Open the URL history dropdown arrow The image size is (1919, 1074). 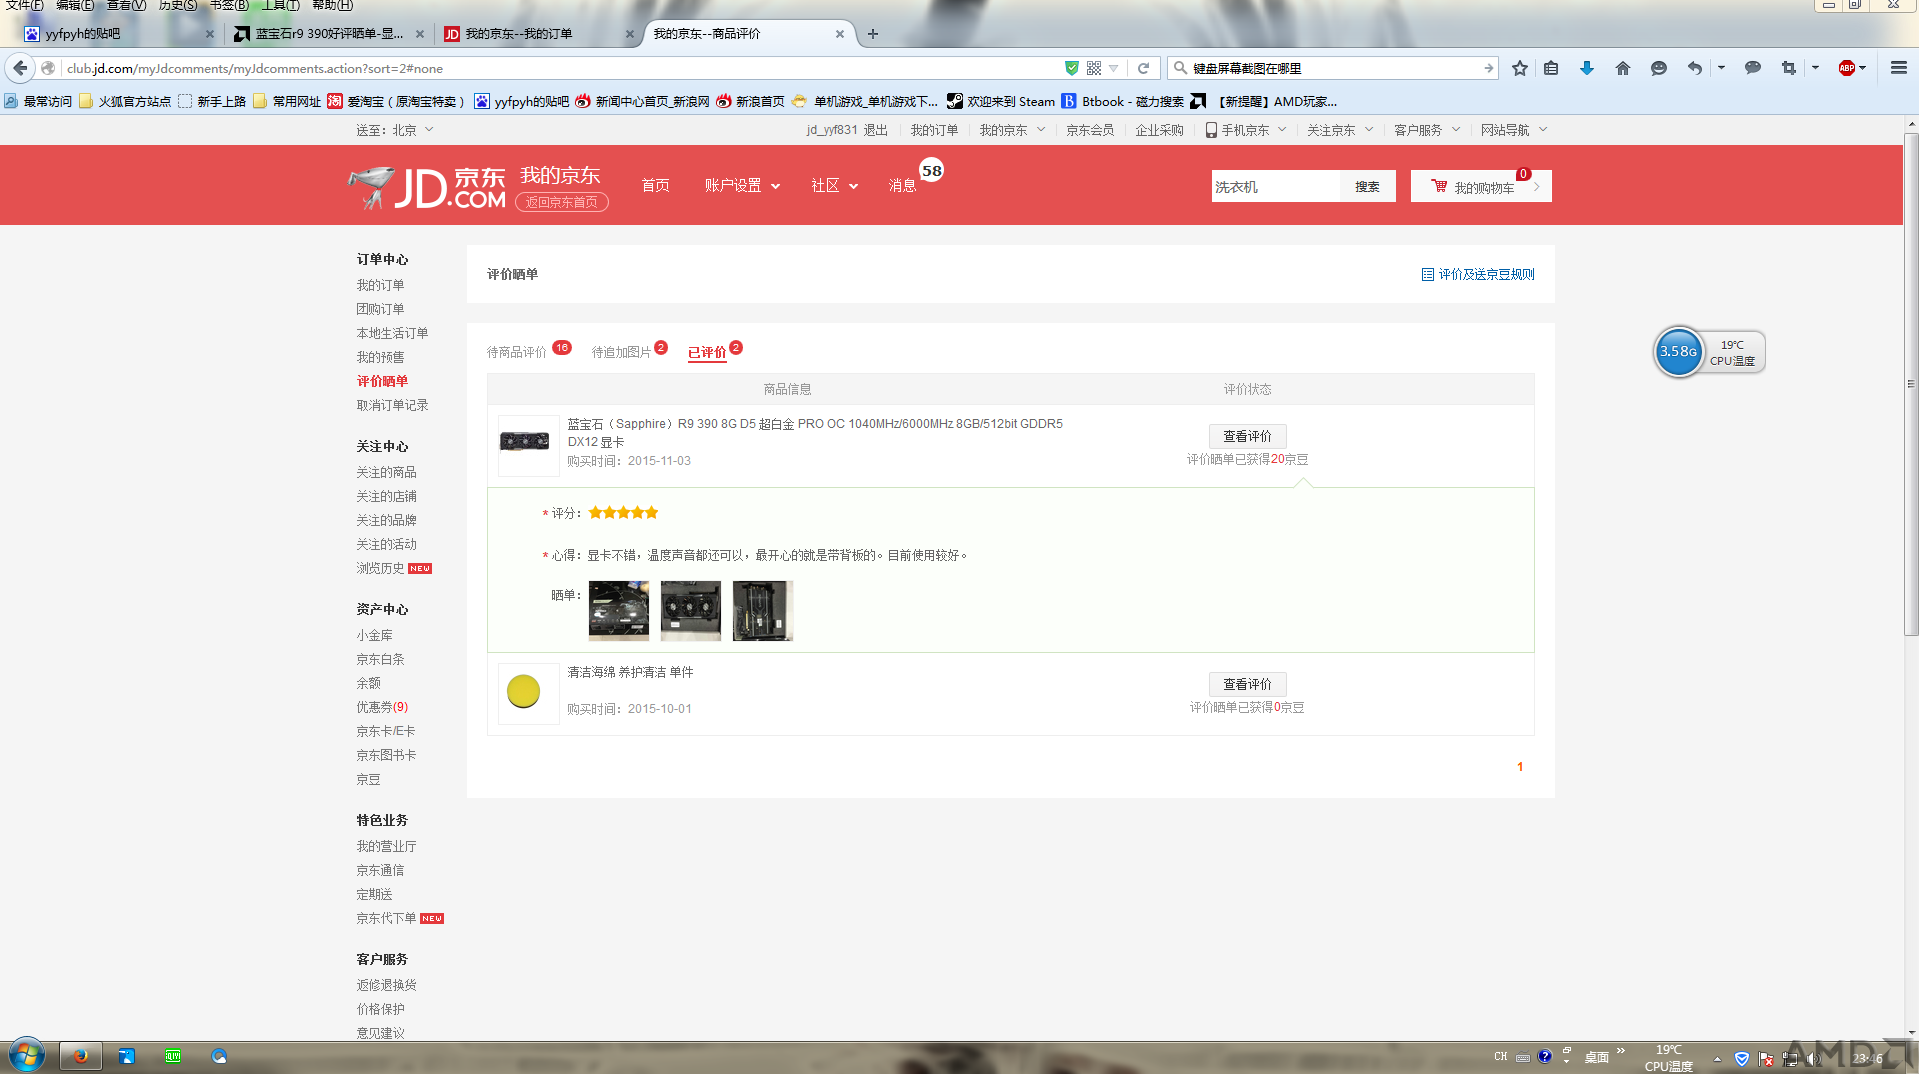(1114, 68)
